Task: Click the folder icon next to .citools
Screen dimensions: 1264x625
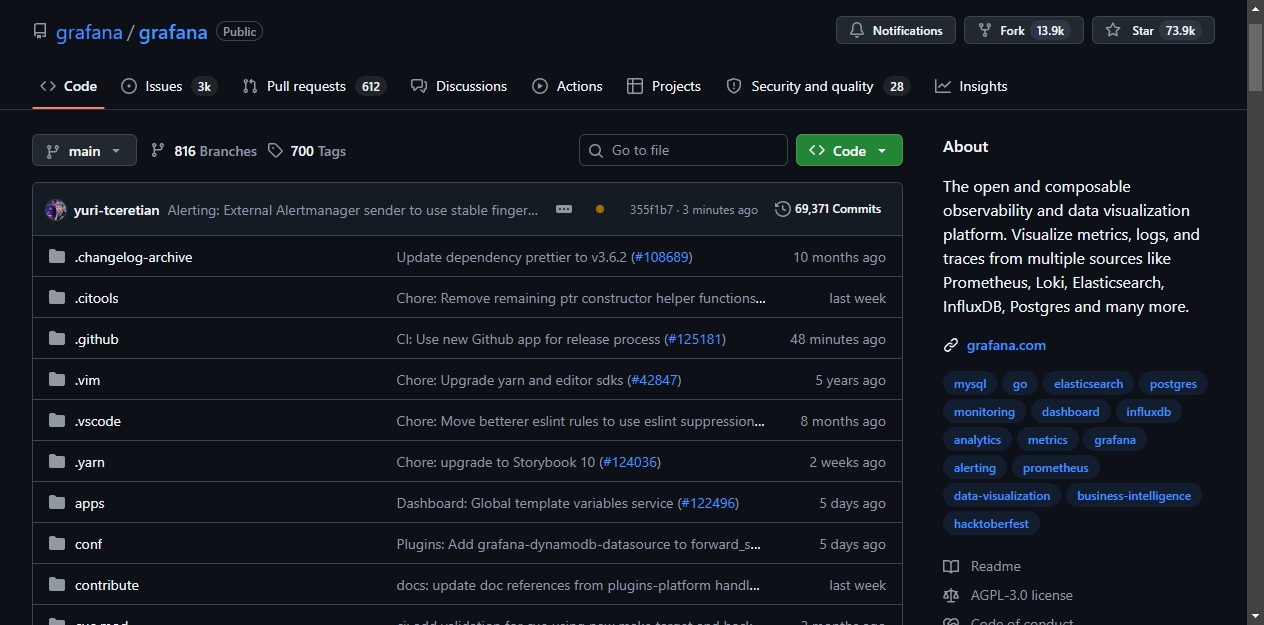Action: pyautogui.click(x=57, y=298)
